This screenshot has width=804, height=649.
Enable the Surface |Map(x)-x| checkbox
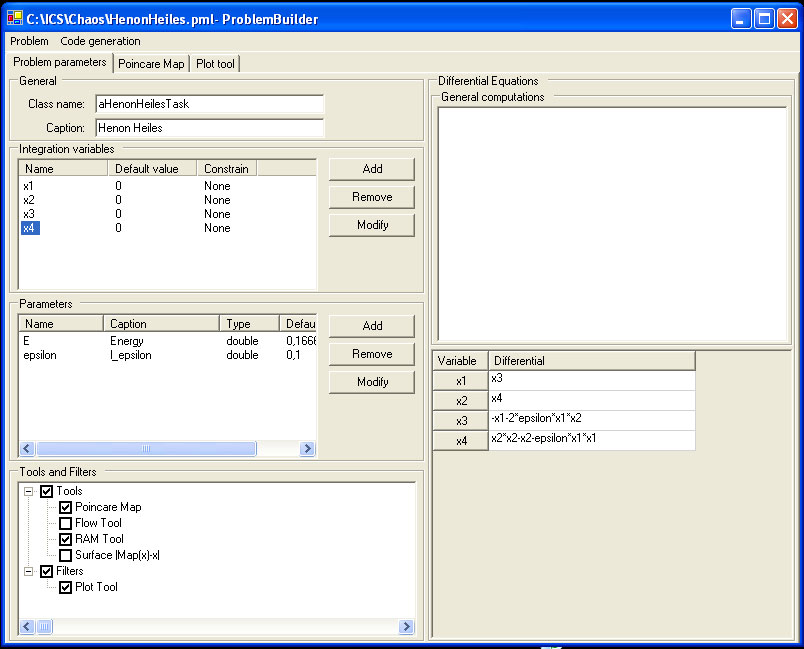[65, 555]
